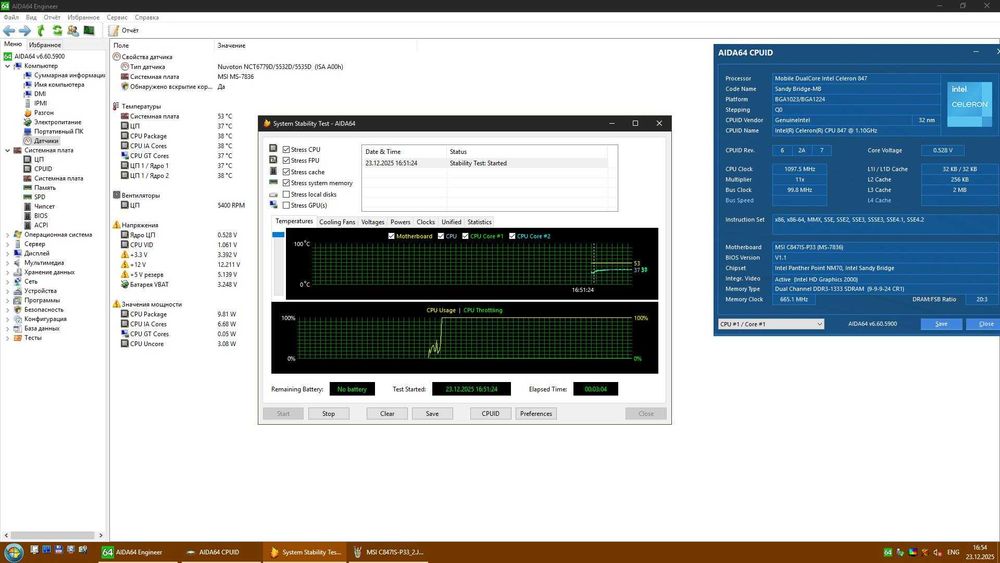Open the Report (Отчёт) toolbar button
1000x563 pixels.
coord(124,30)
